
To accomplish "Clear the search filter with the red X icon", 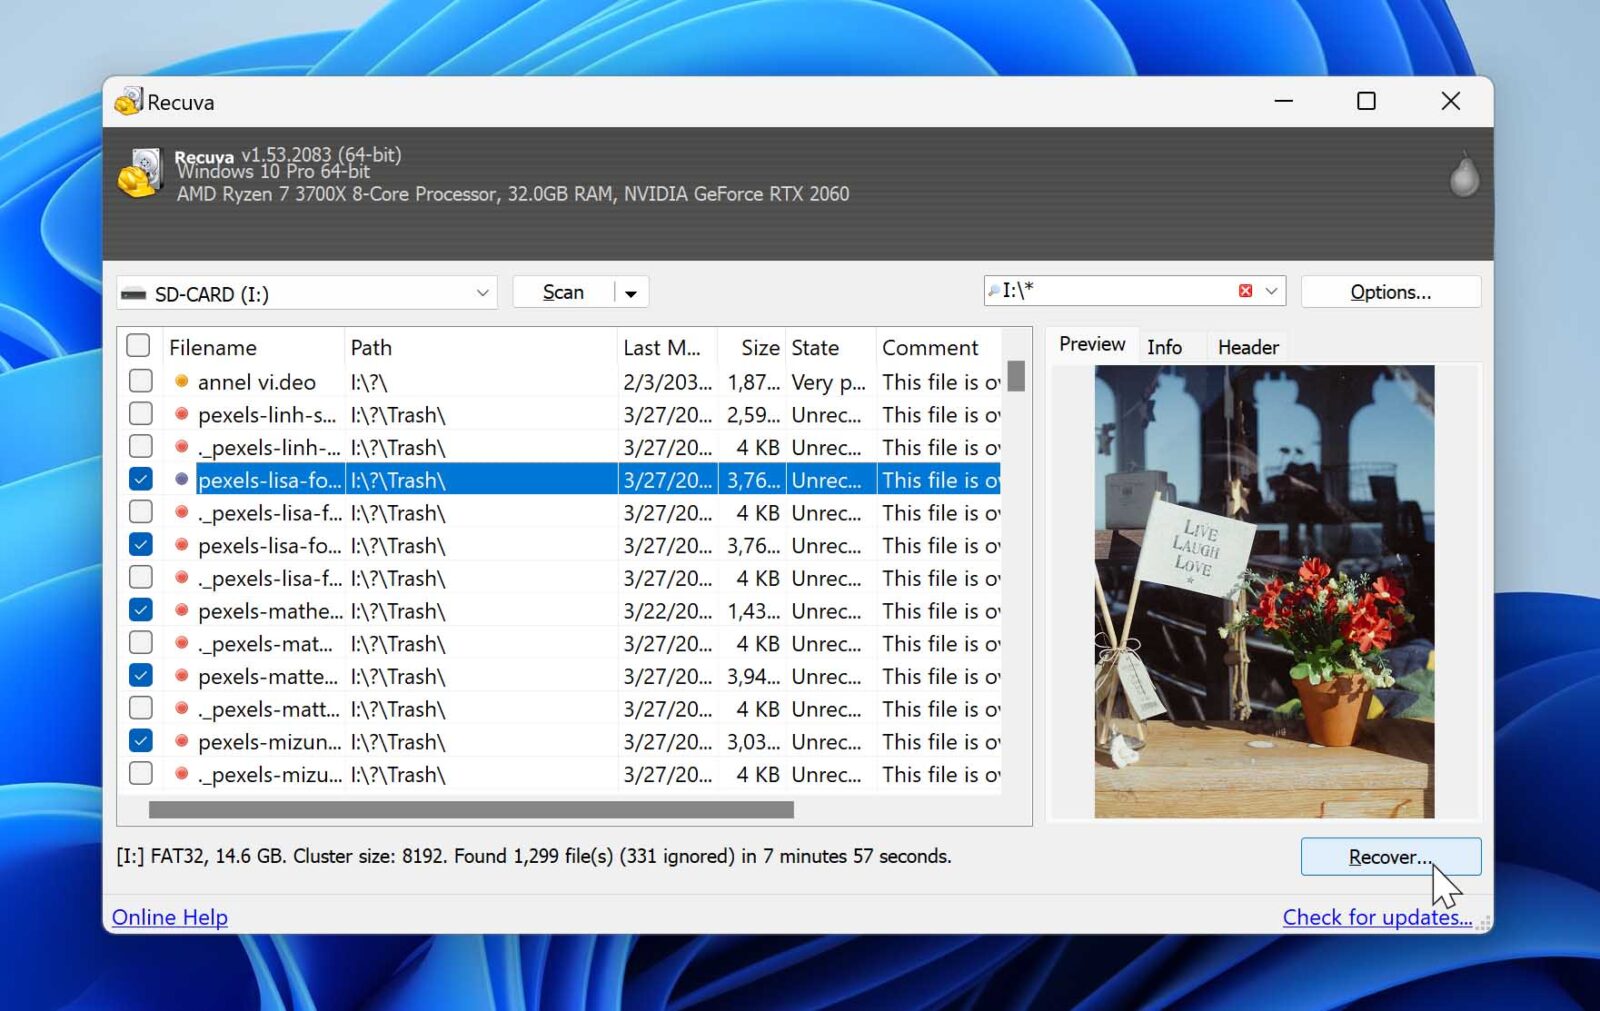I will coord(1245,290).
